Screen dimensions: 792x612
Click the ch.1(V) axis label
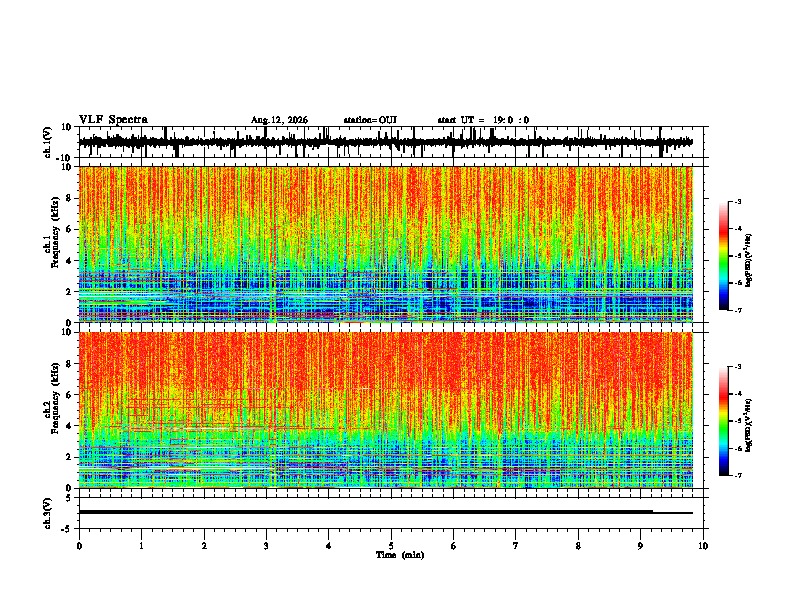[x=48, y=142]
